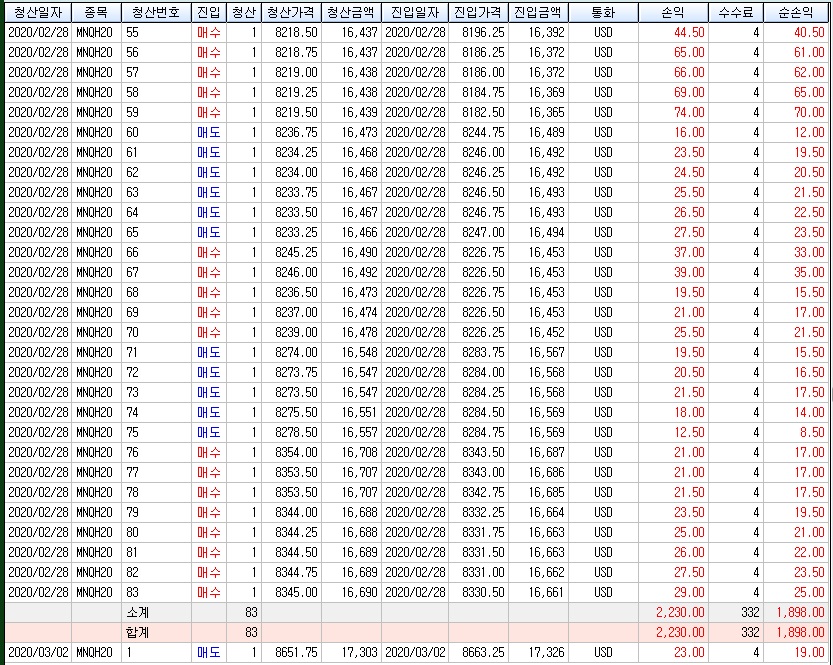The width and height of the screenshot is (833, 665).
Task: Click 매수 in row number 66
Action: (209, 252)
